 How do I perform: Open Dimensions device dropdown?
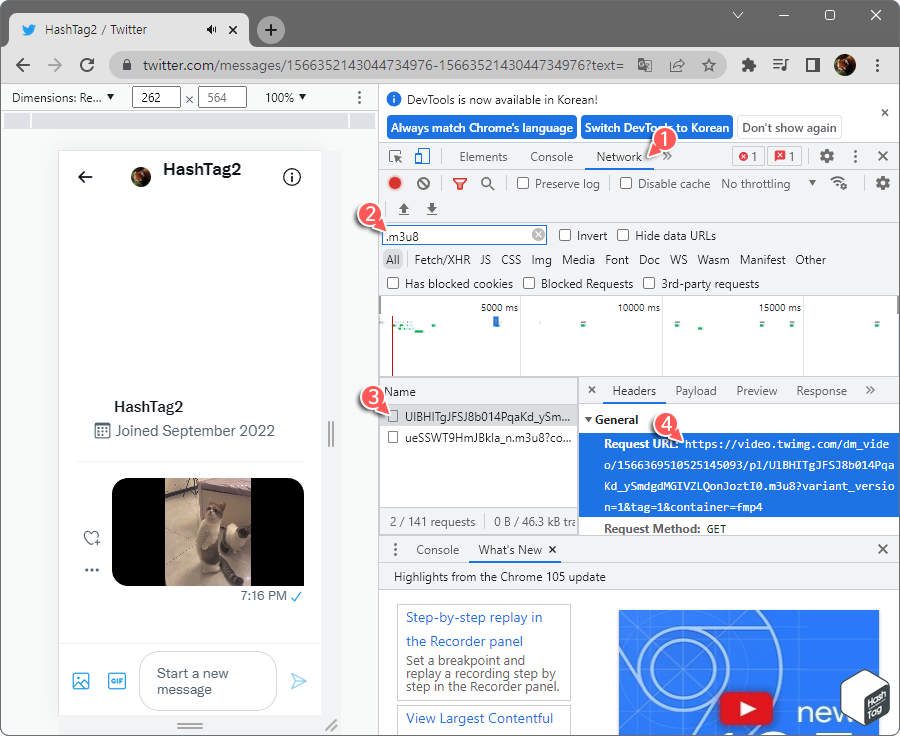(x=63, y=98)
